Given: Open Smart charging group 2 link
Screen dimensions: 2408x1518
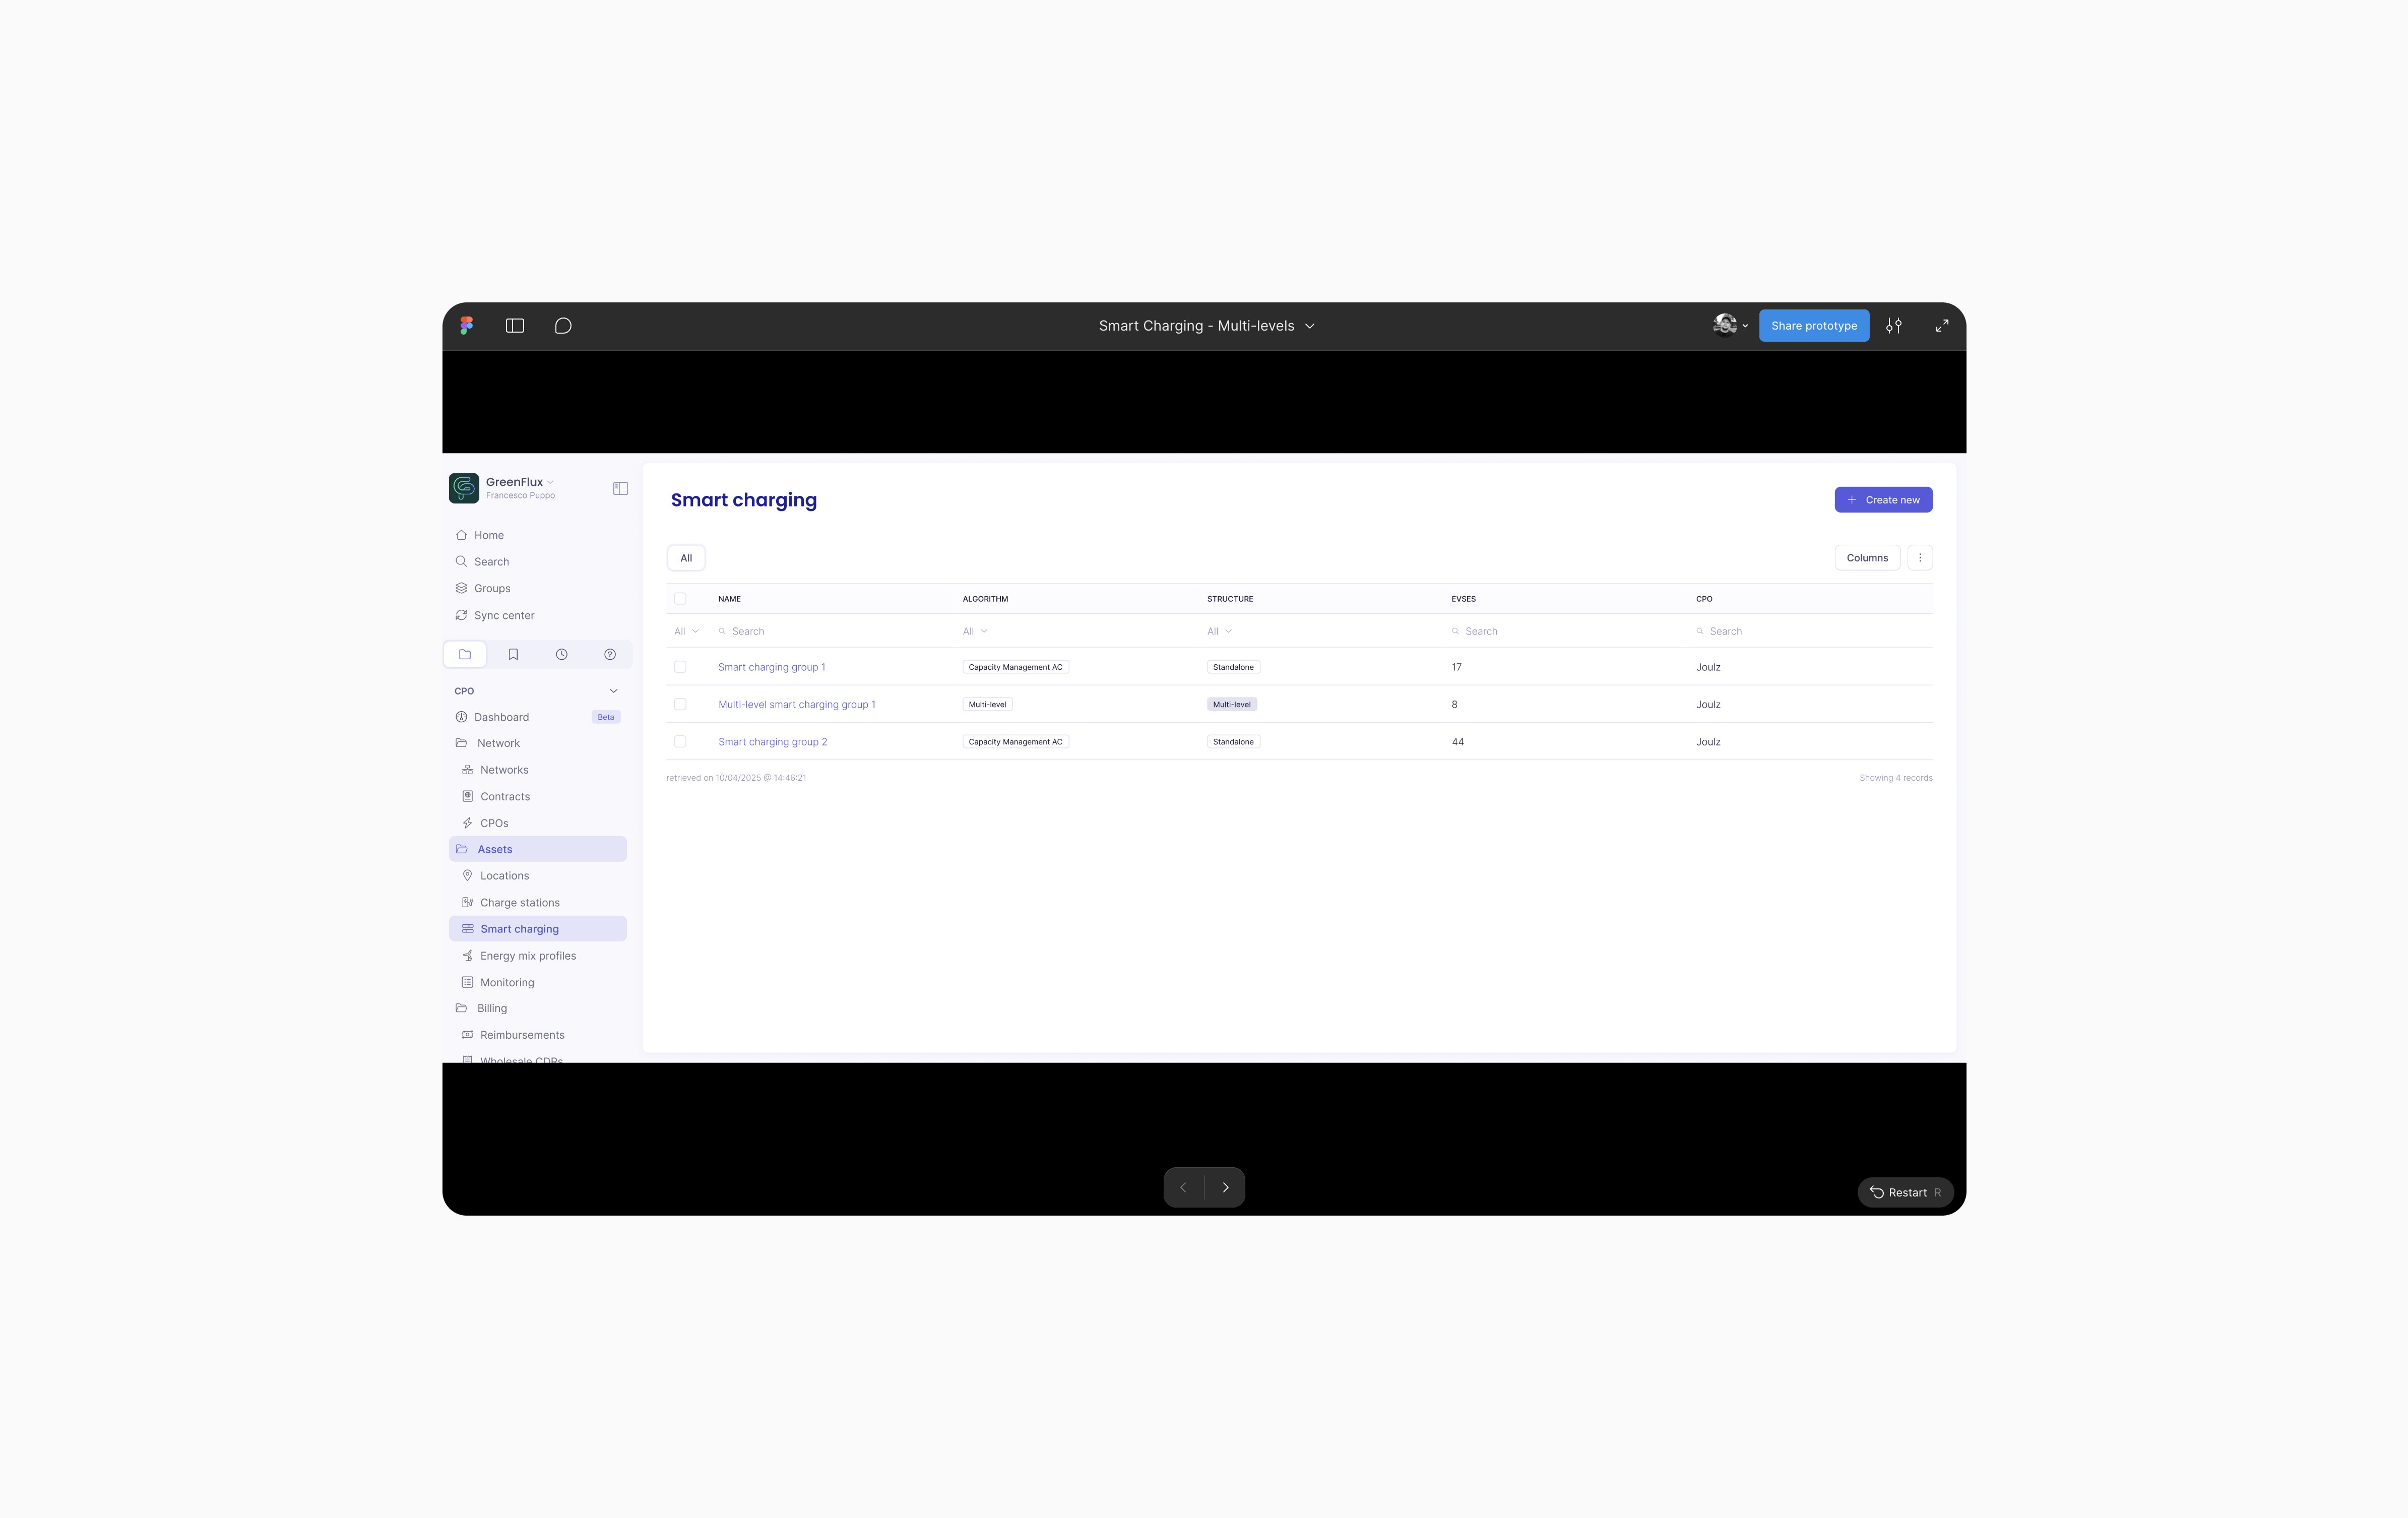Looking at the screenshot, I should tap(772, 742).
